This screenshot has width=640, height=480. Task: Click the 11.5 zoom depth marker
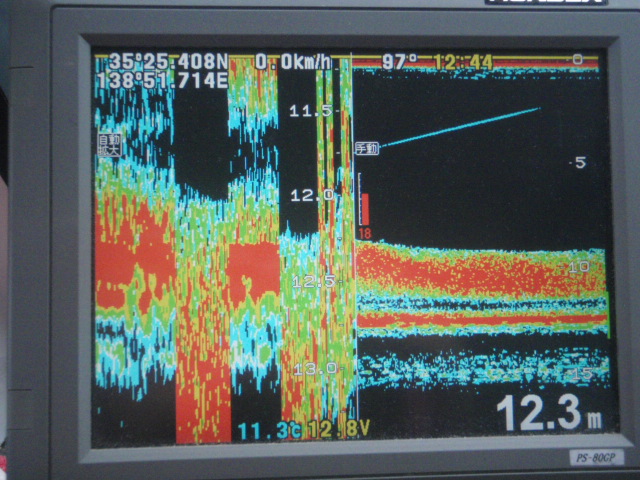tap(310, 110)
